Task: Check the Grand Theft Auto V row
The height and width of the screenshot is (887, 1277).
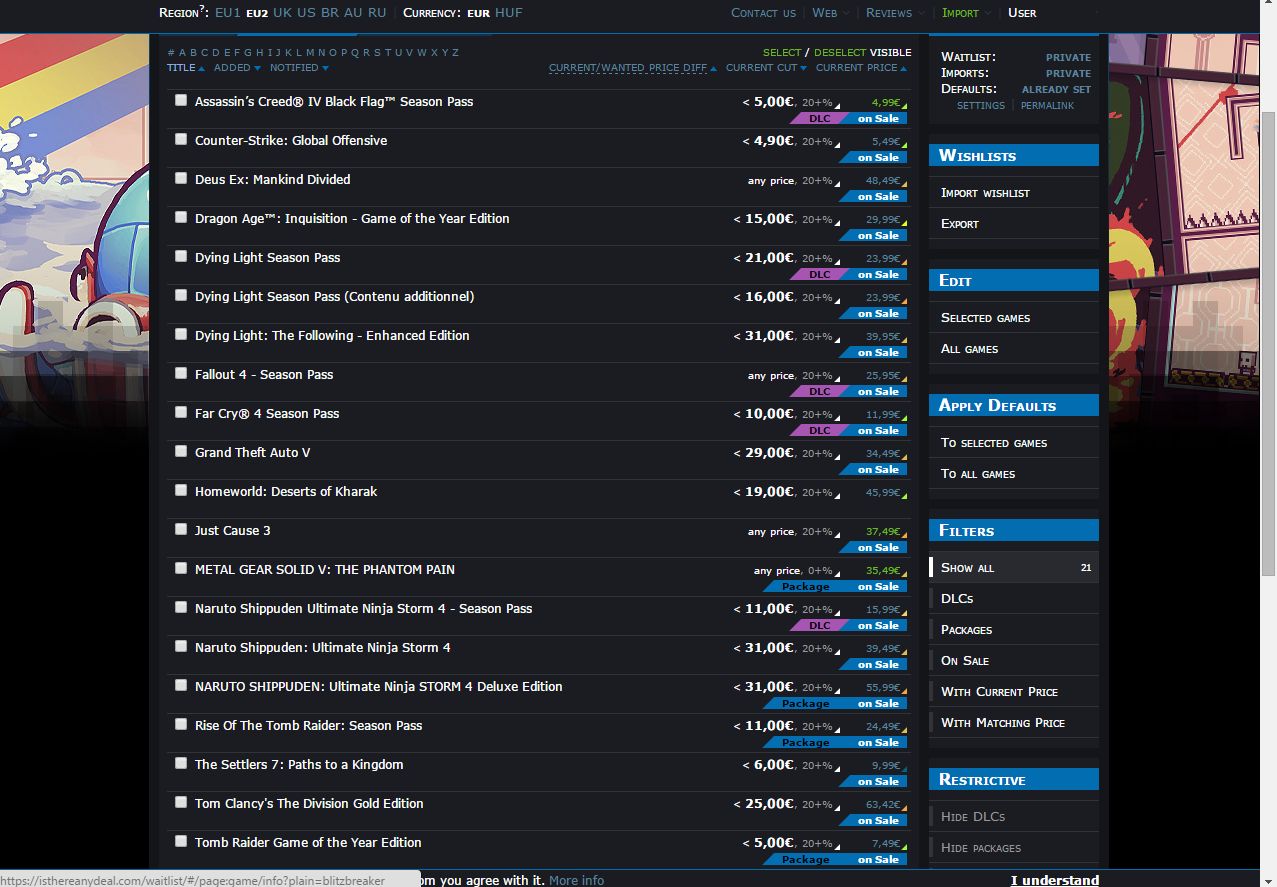Action: click(181, 451)
